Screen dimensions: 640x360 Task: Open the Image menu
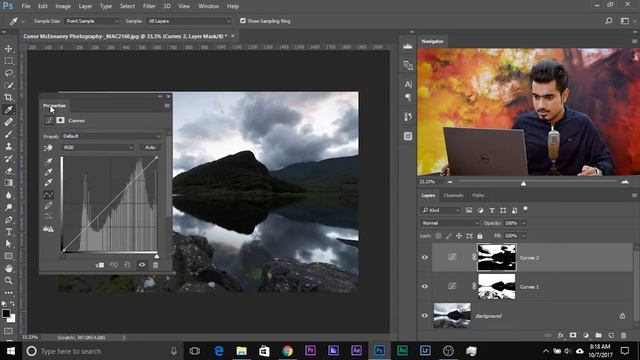(x=63, y=6)
